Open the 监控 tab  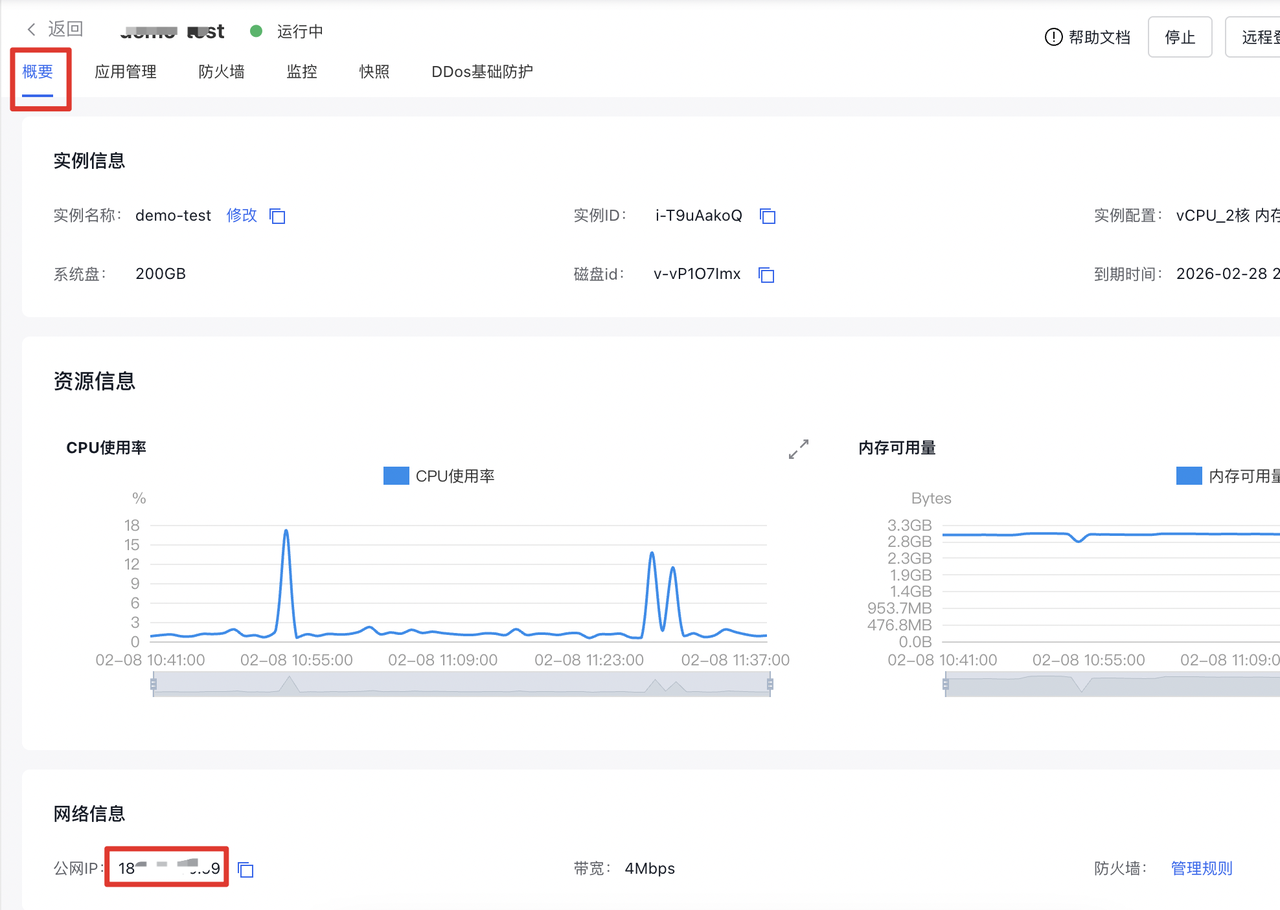pos(301,72)
